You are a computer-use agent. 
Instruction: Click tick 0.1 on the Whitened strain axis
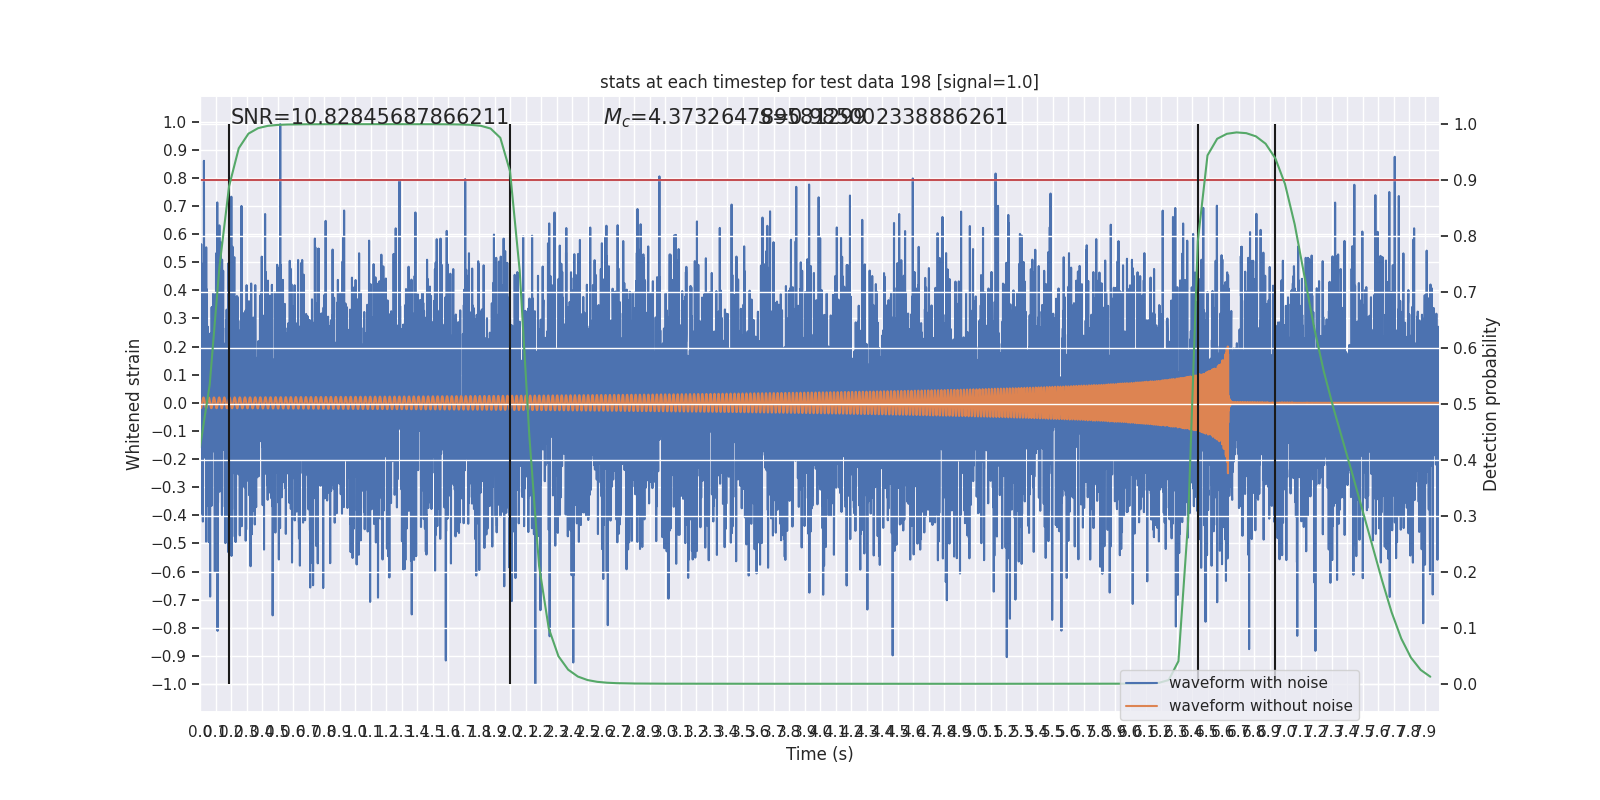click(x=175, y=376)
